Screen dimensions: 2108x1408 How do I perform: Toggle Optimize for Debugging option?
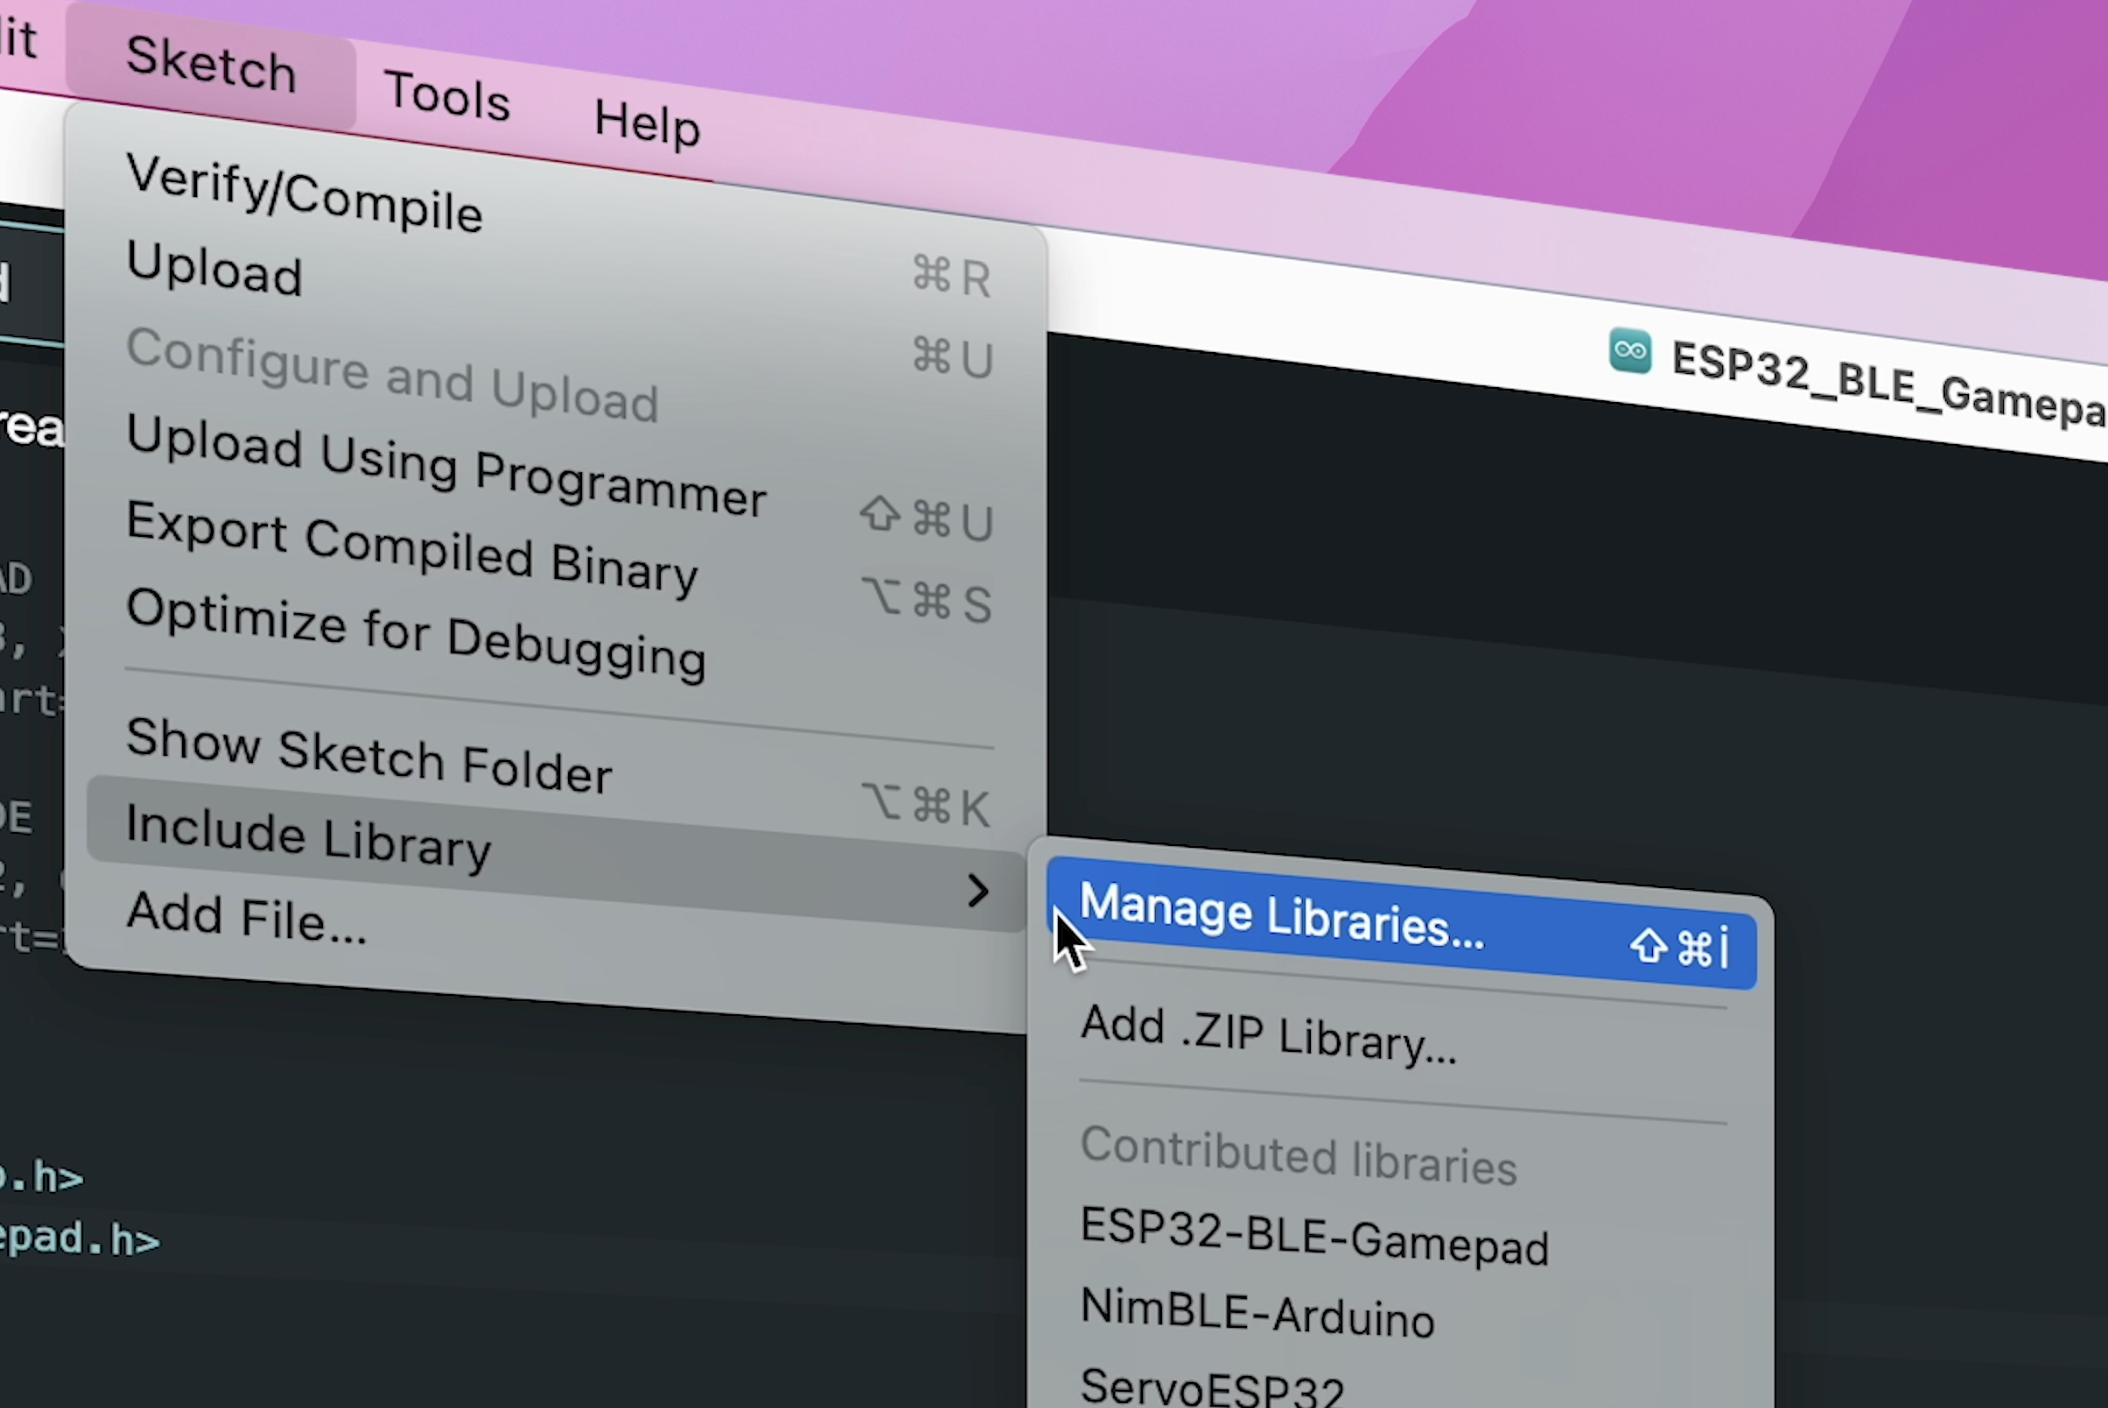[415, 634]
